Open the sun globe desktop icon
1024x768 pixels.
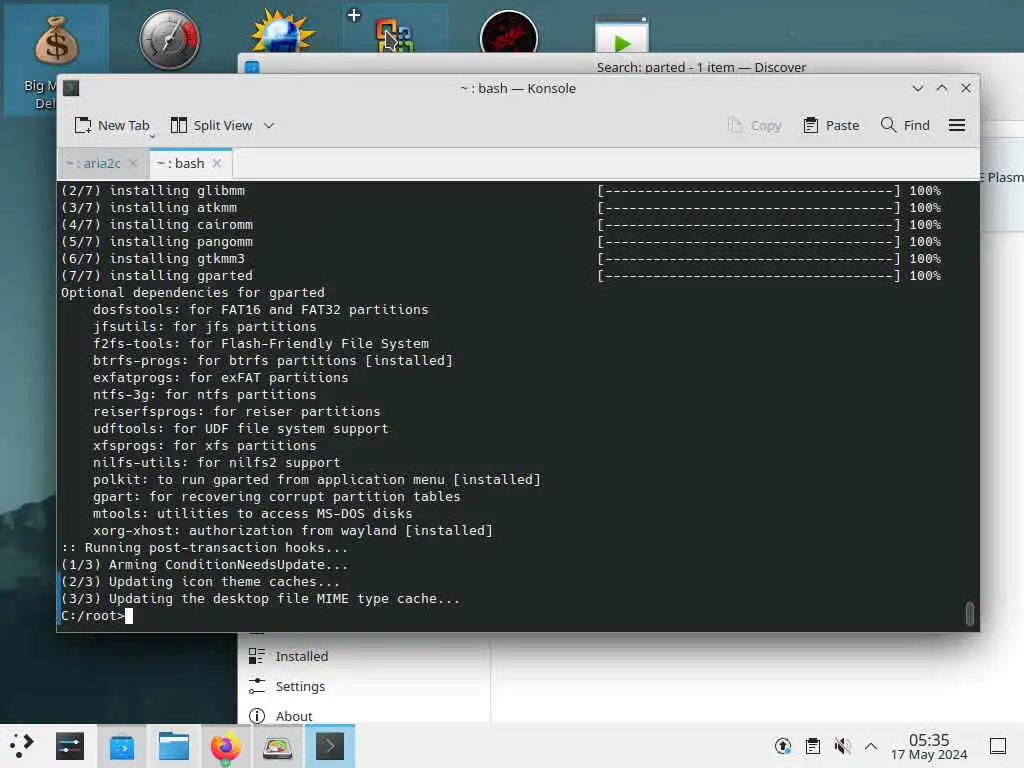(283, 33)
